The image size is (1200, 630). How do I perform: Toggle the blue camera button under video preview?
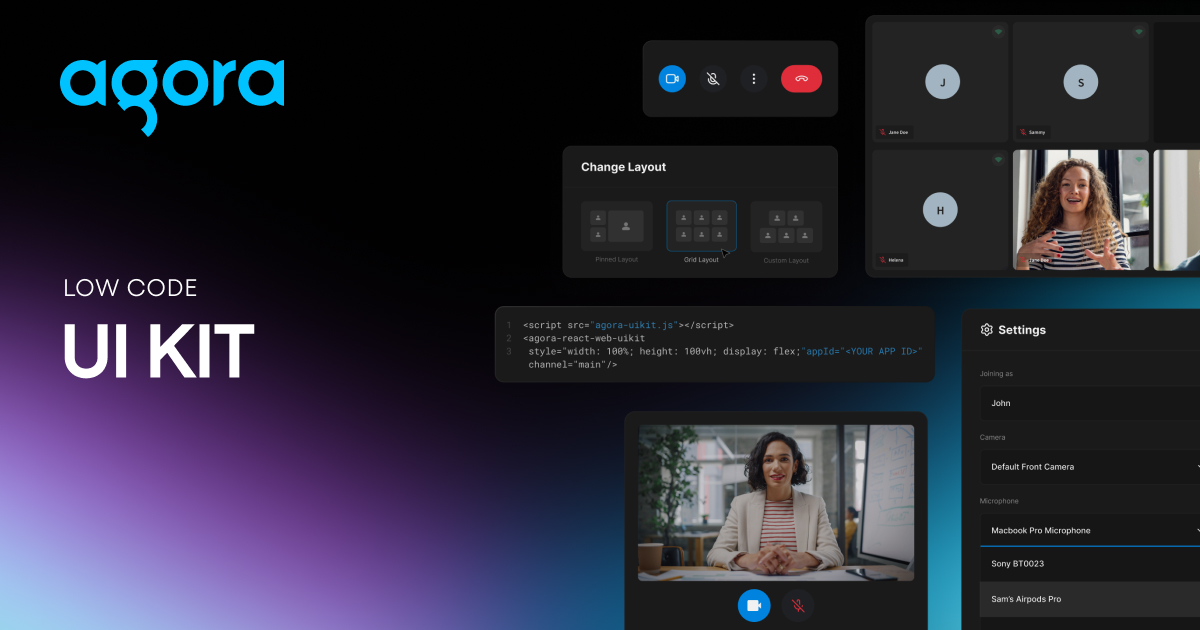pos(755,605)
